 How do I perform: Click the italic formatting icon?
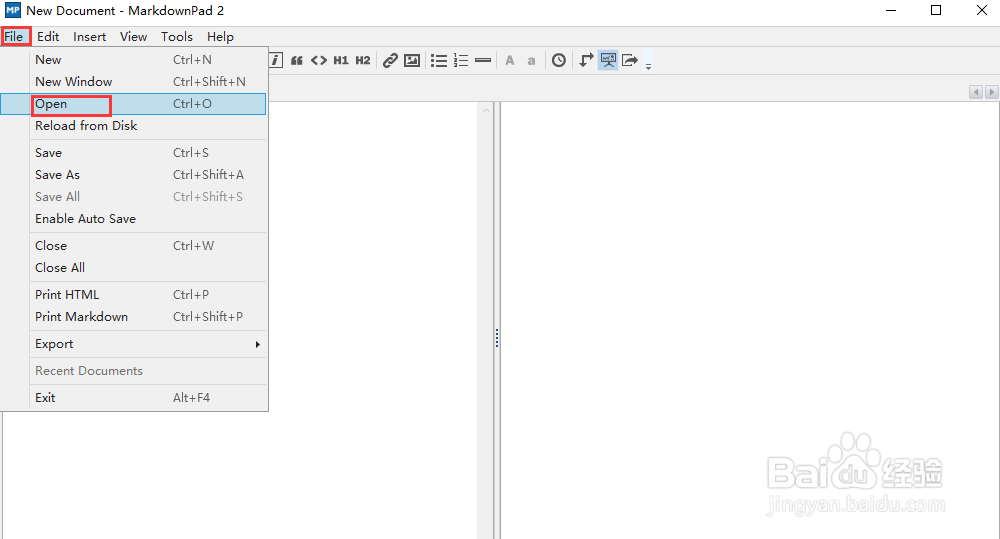(276, 61)
